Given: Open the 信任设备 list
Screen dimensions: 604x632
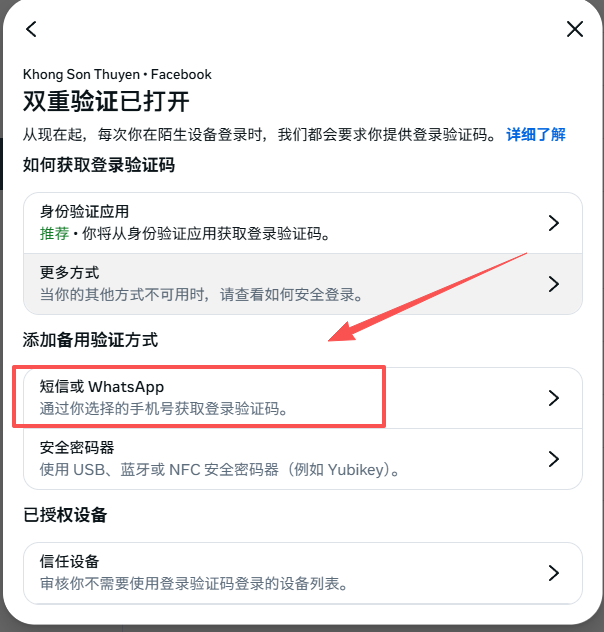Looking at the screenshot, I should [303, 573].
